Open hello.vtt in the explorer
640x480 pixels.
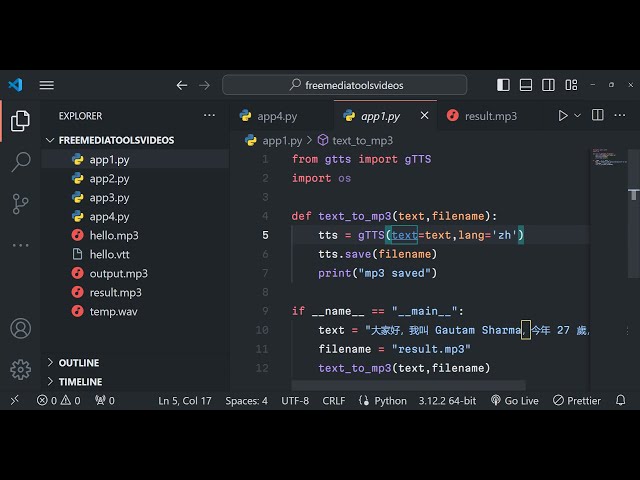[x=110, y=254]
